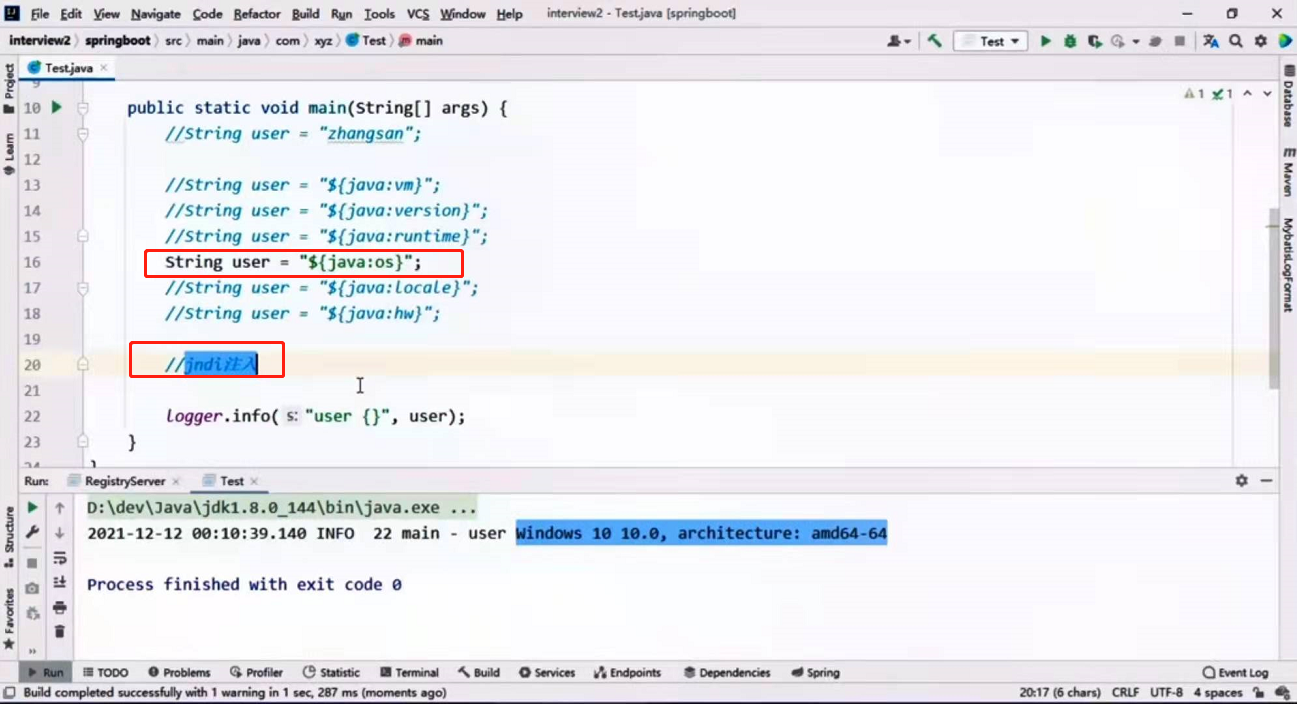Open Run panel options gear

(x=1242, y=481)
